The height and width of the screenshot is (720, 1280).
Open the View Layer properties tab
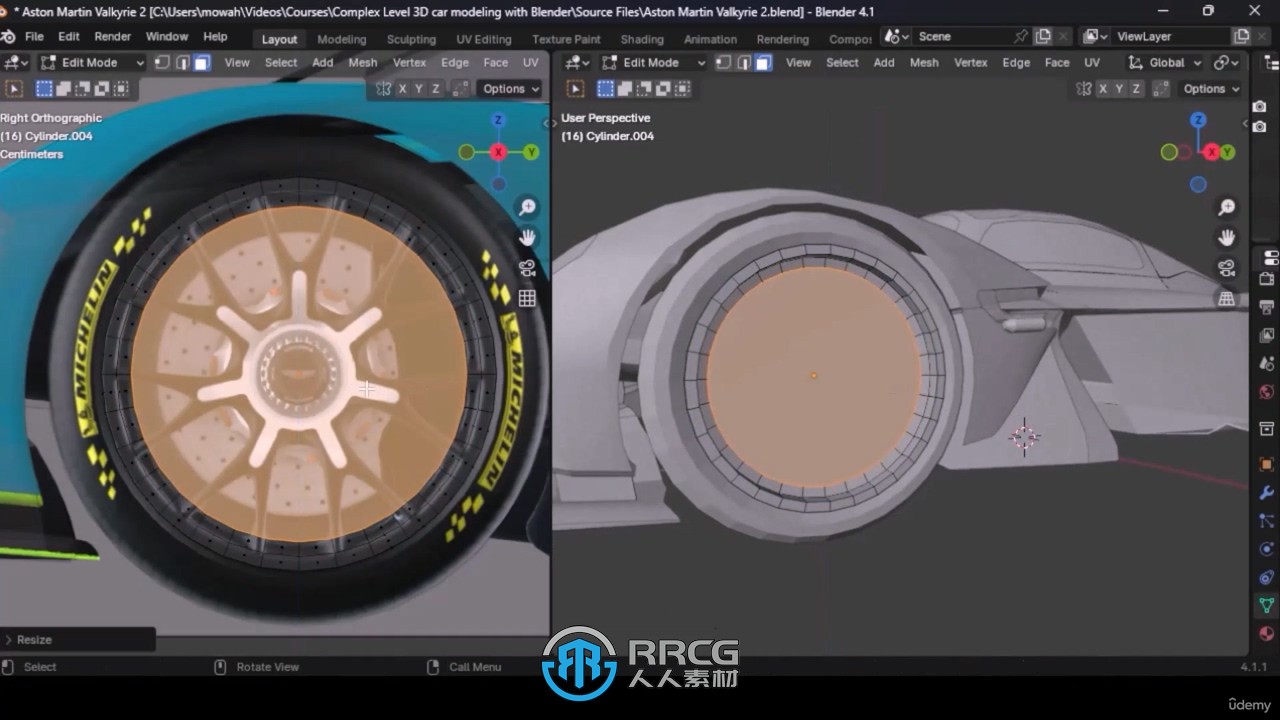1266,334
